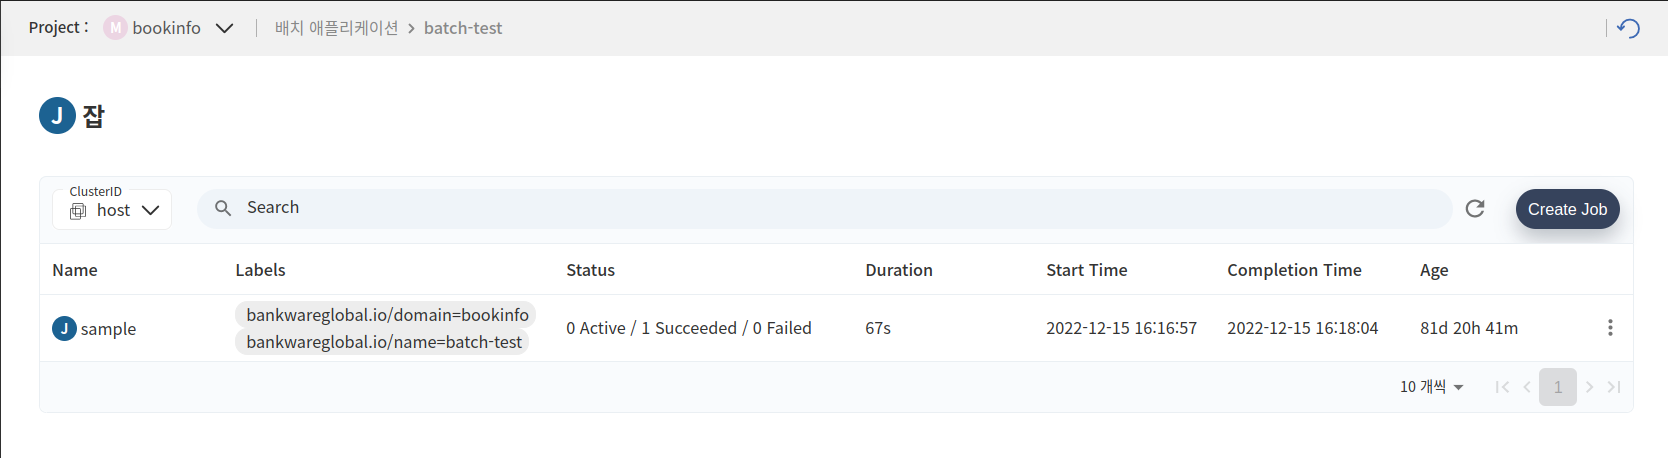Image resolution: width=1668 pixels, height=458 pixels.
Task: Open the sample job link
Action: pyautogui.click(x=108, y=329)
